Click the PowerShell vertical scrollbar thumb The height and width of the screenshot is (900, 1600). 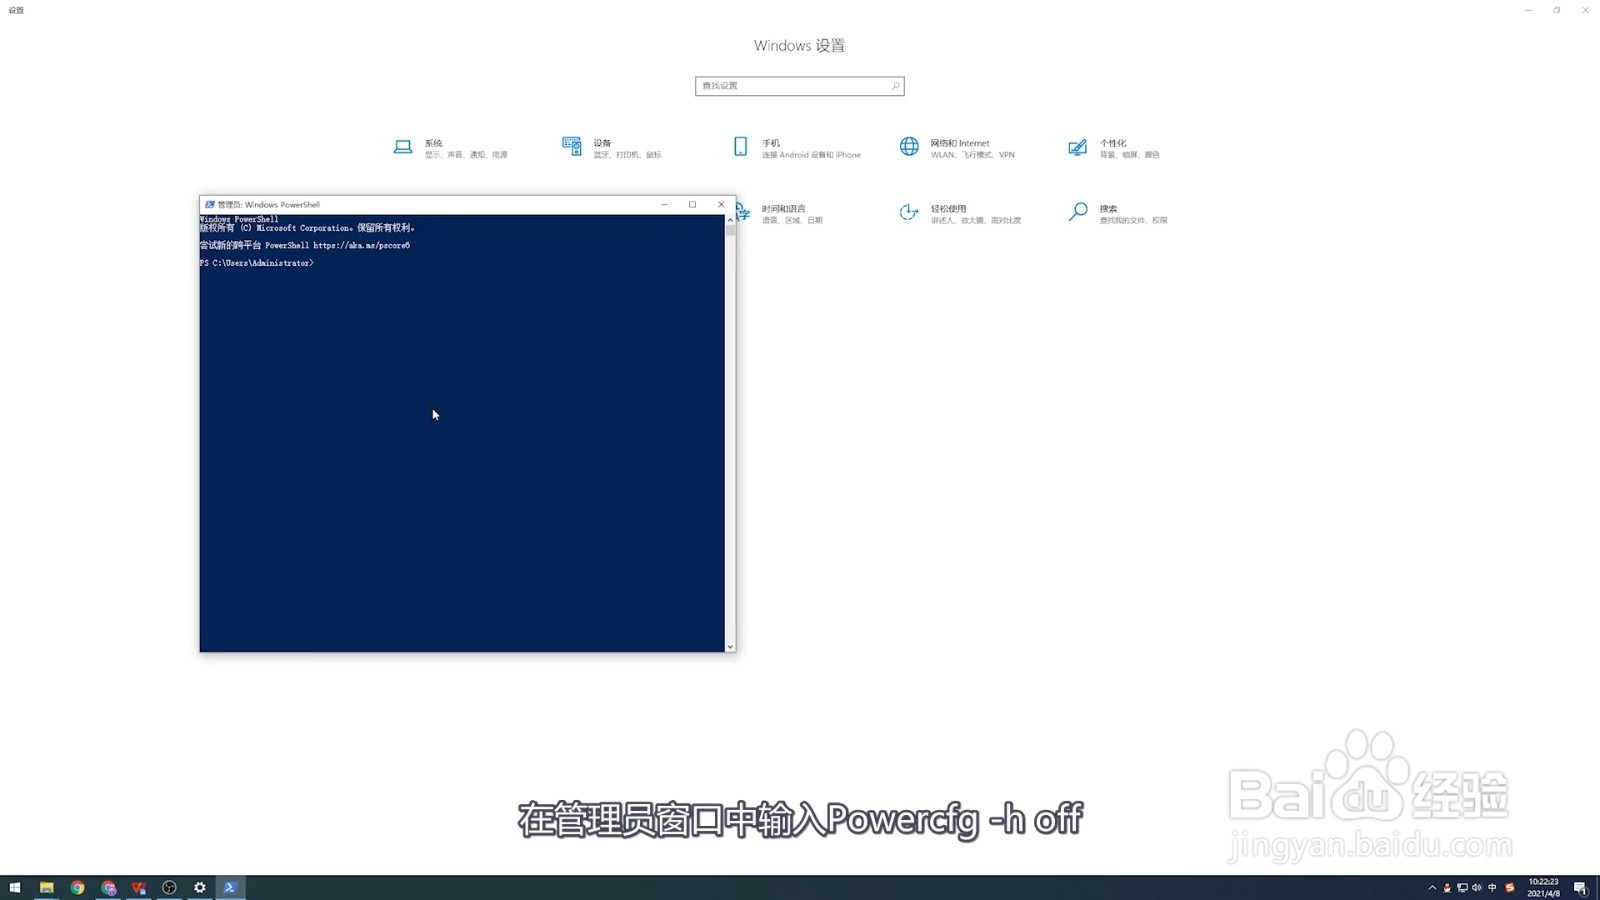click(x=730, y=230)
